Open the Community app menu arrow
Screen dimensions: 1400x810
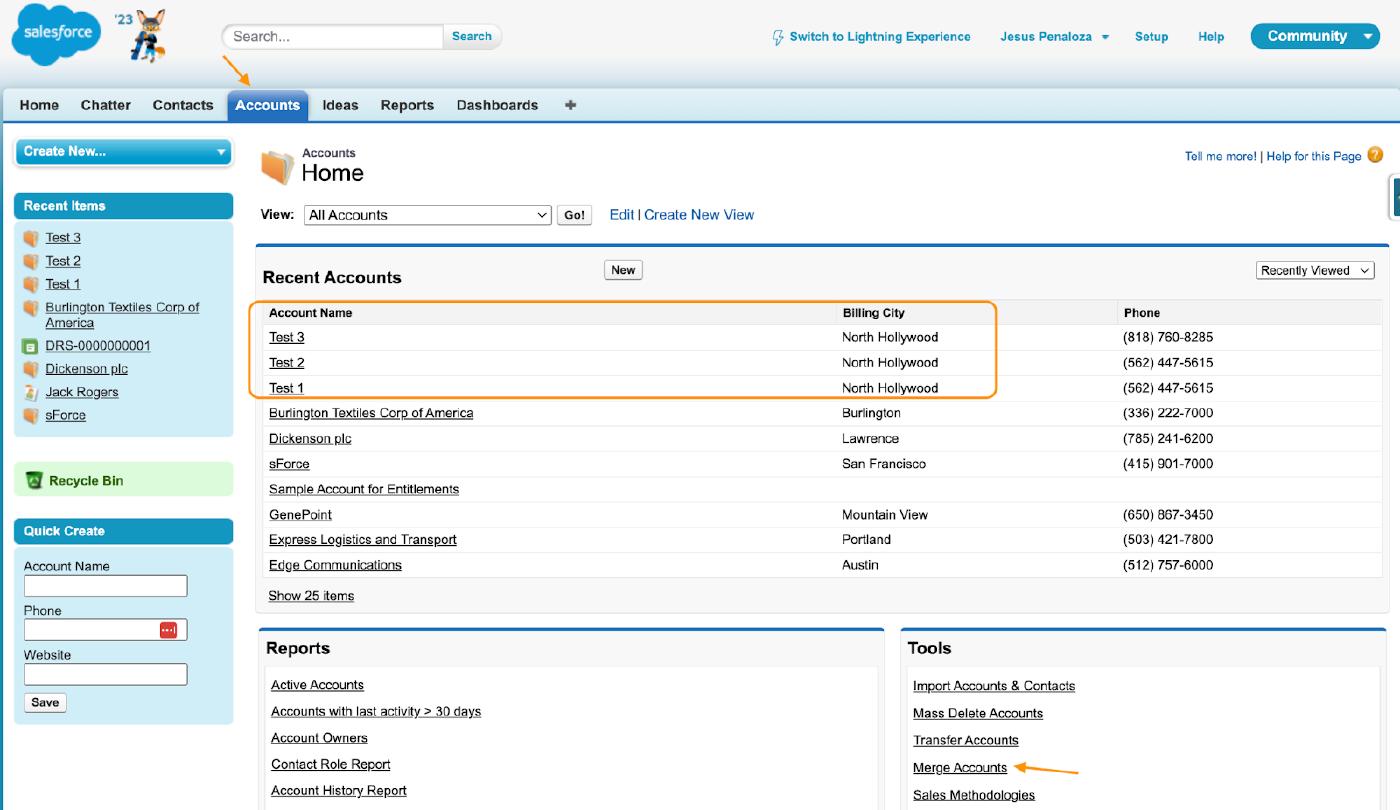coord(1368,36)
